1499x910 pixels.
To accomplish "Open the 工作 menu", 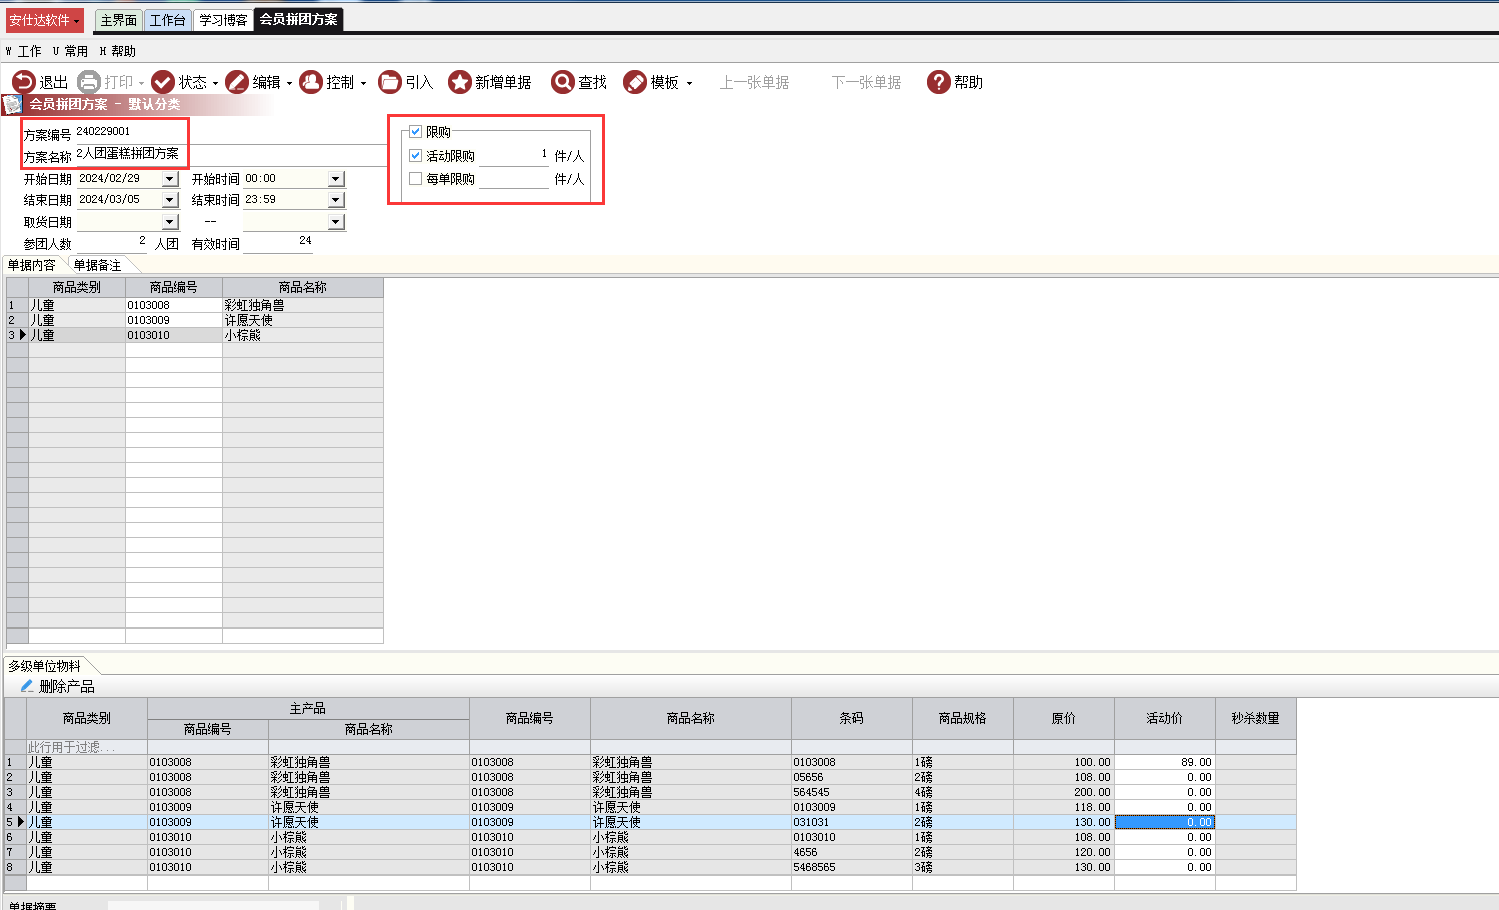I will [x=24, y=51].
